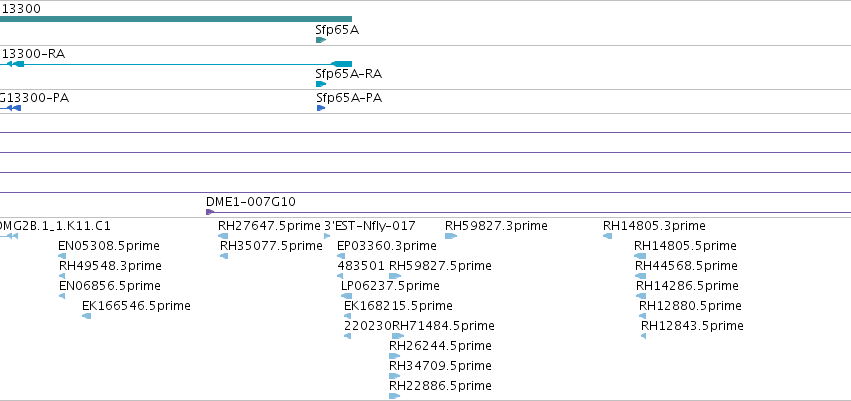Select the wide teal 13300 gene bar

(x=176, y=19)
